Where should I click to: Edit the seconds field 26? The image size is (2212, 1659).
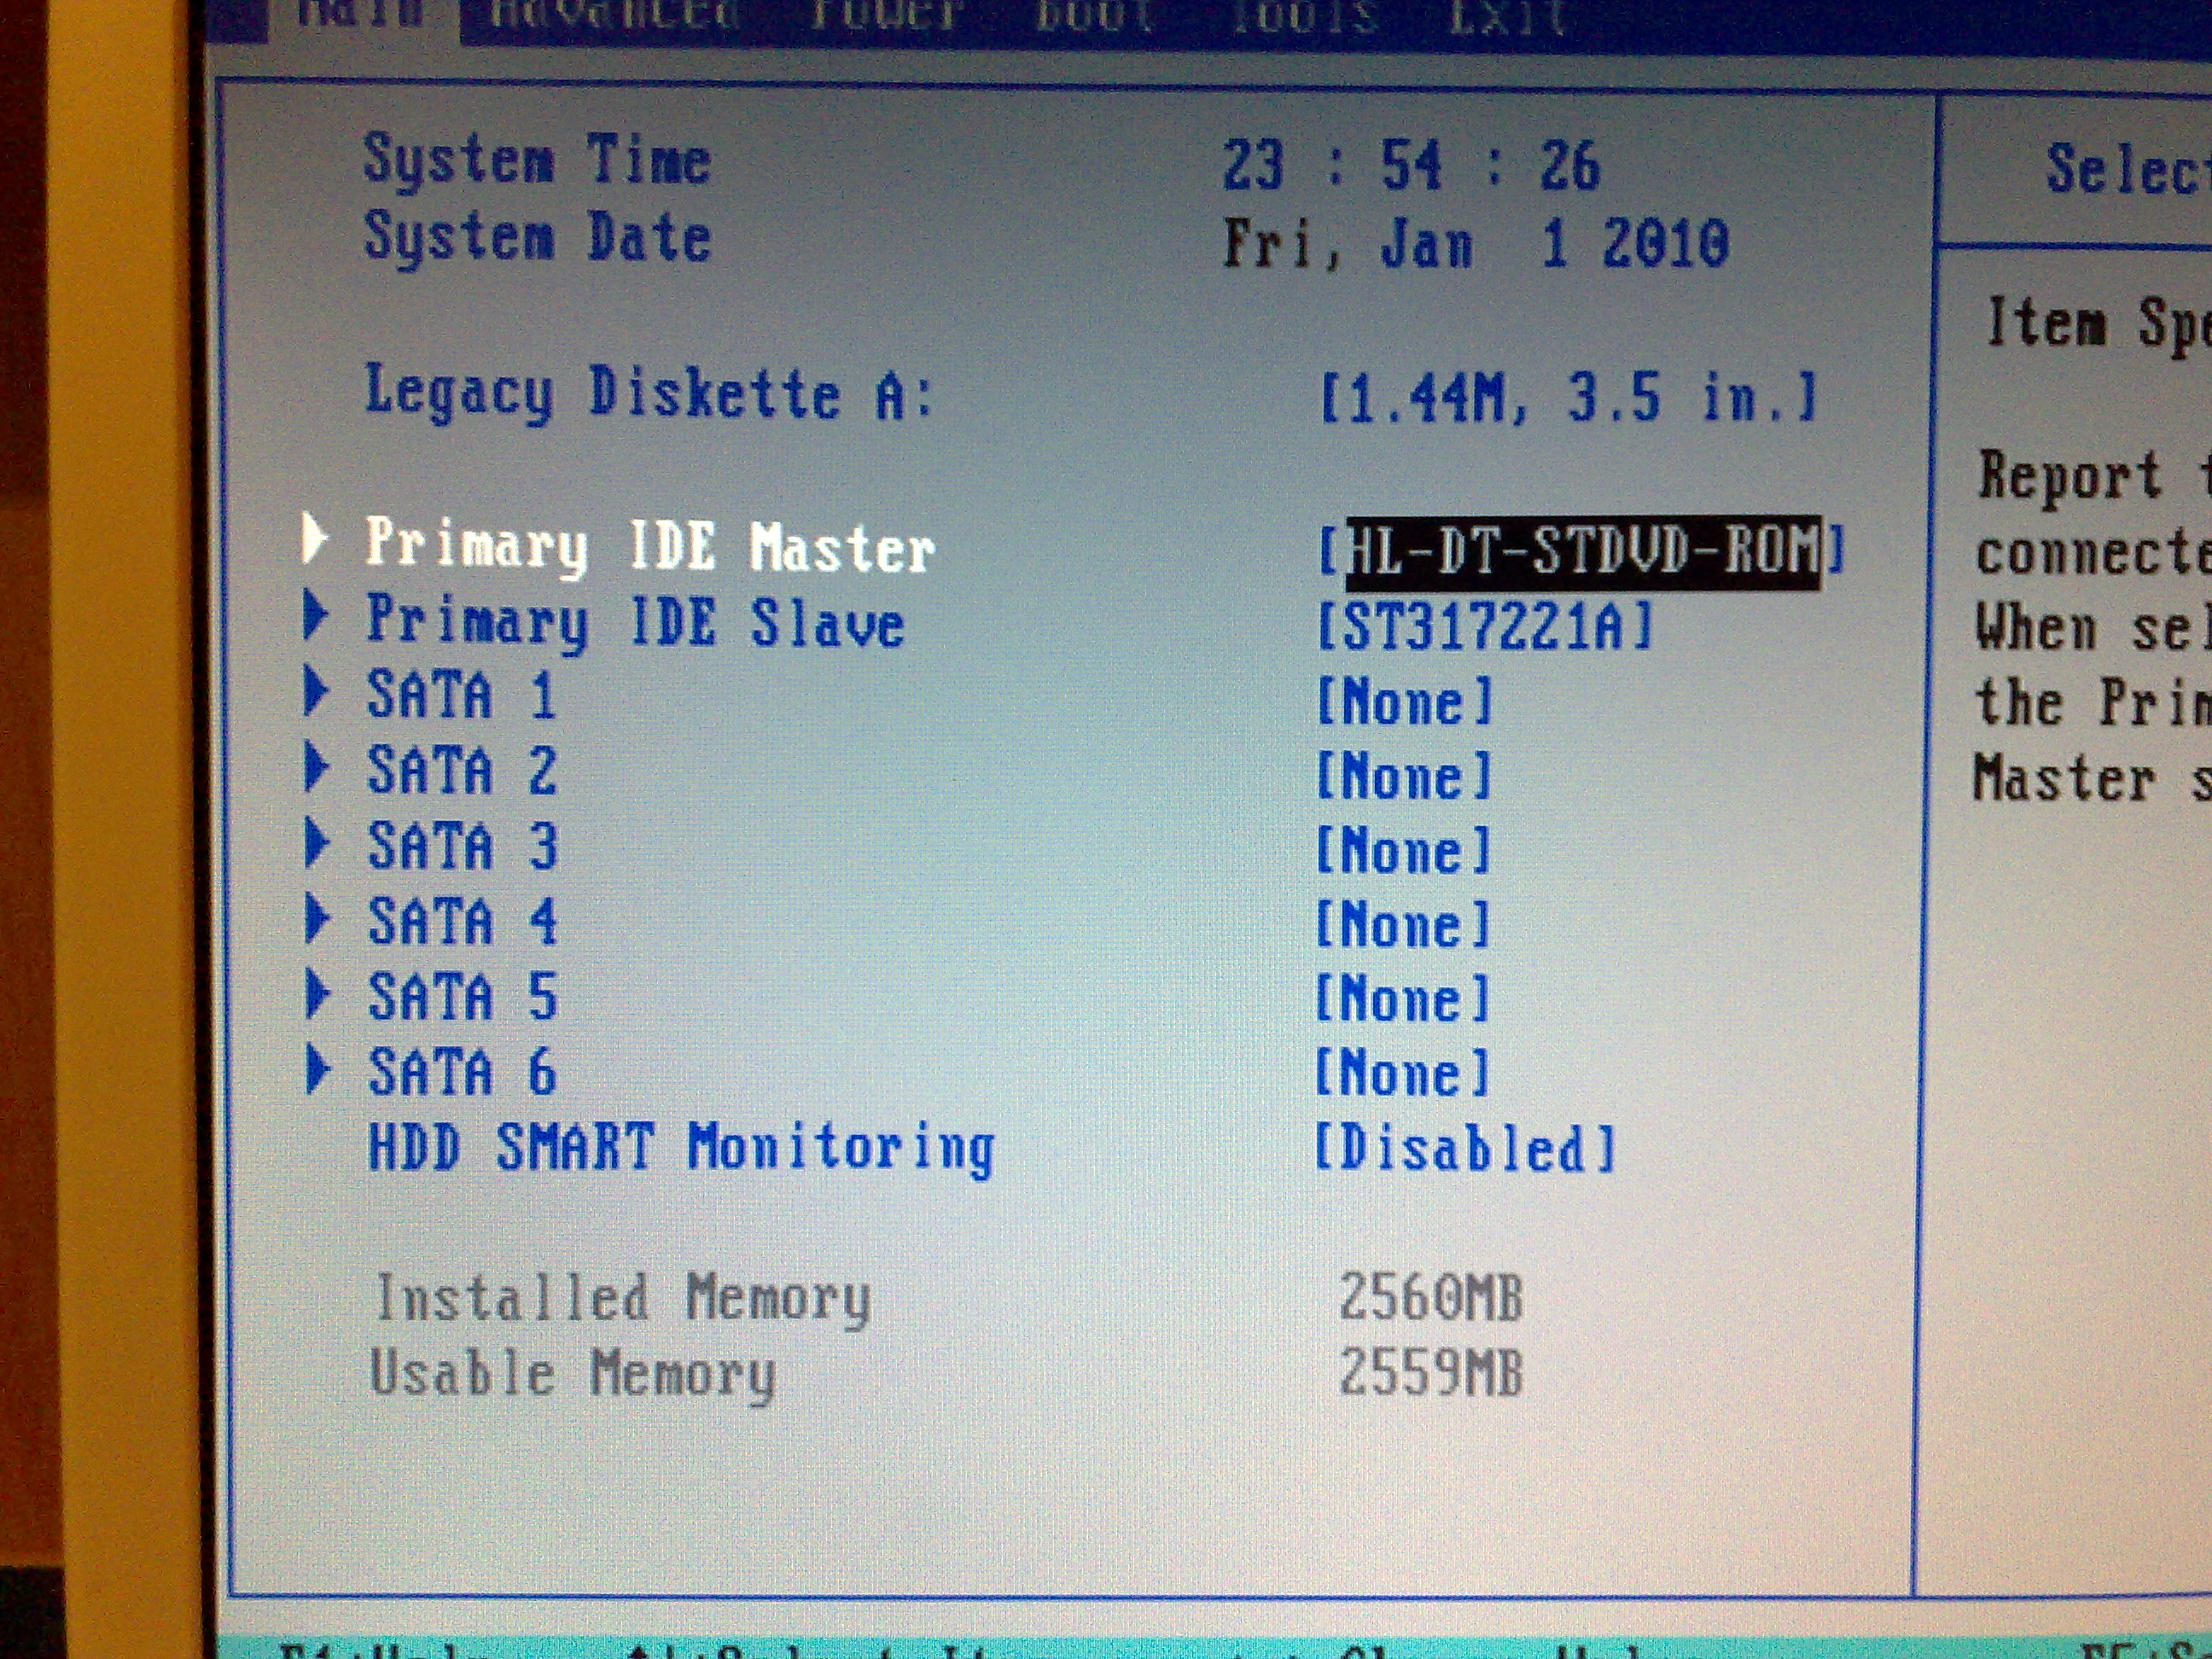pos(1569,166)
